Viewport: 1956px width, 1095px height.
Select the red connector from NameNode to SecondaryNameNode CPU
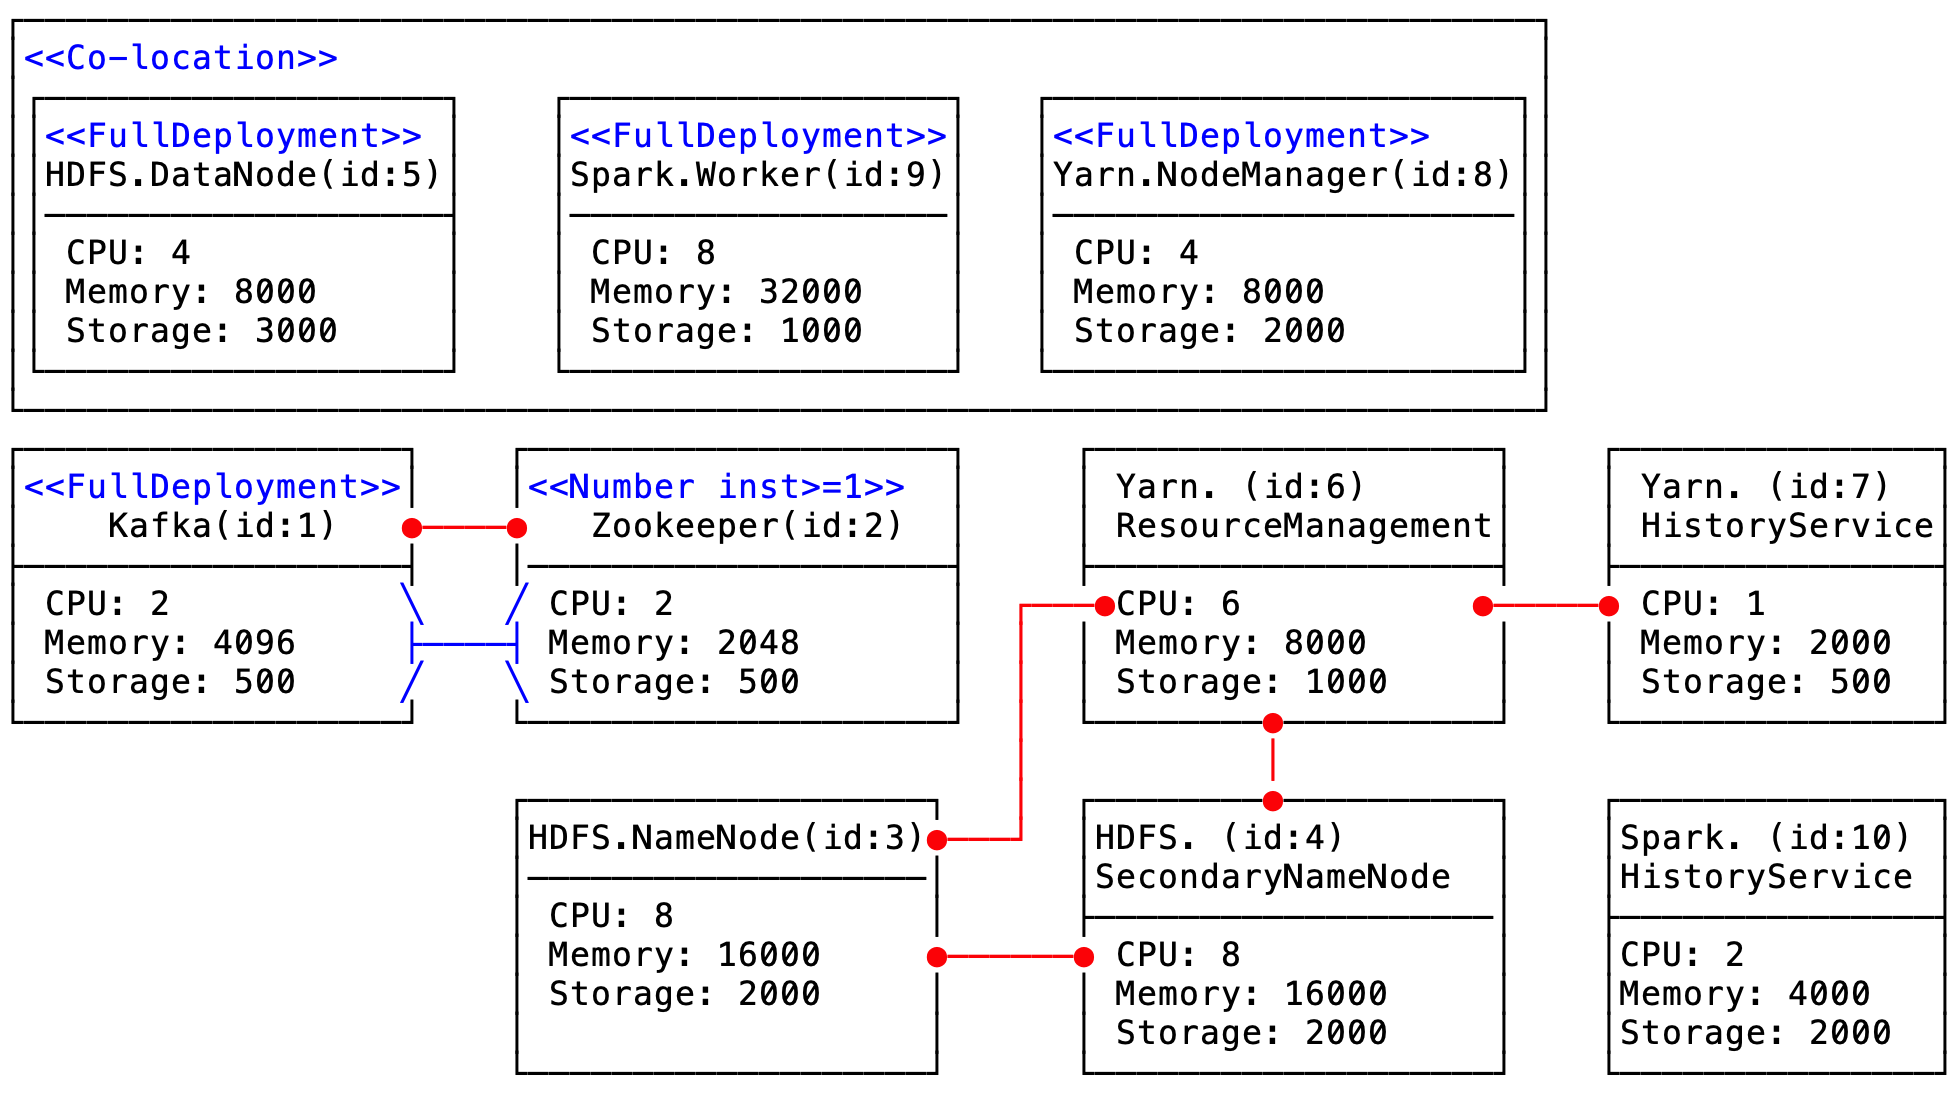(1010, 957)
